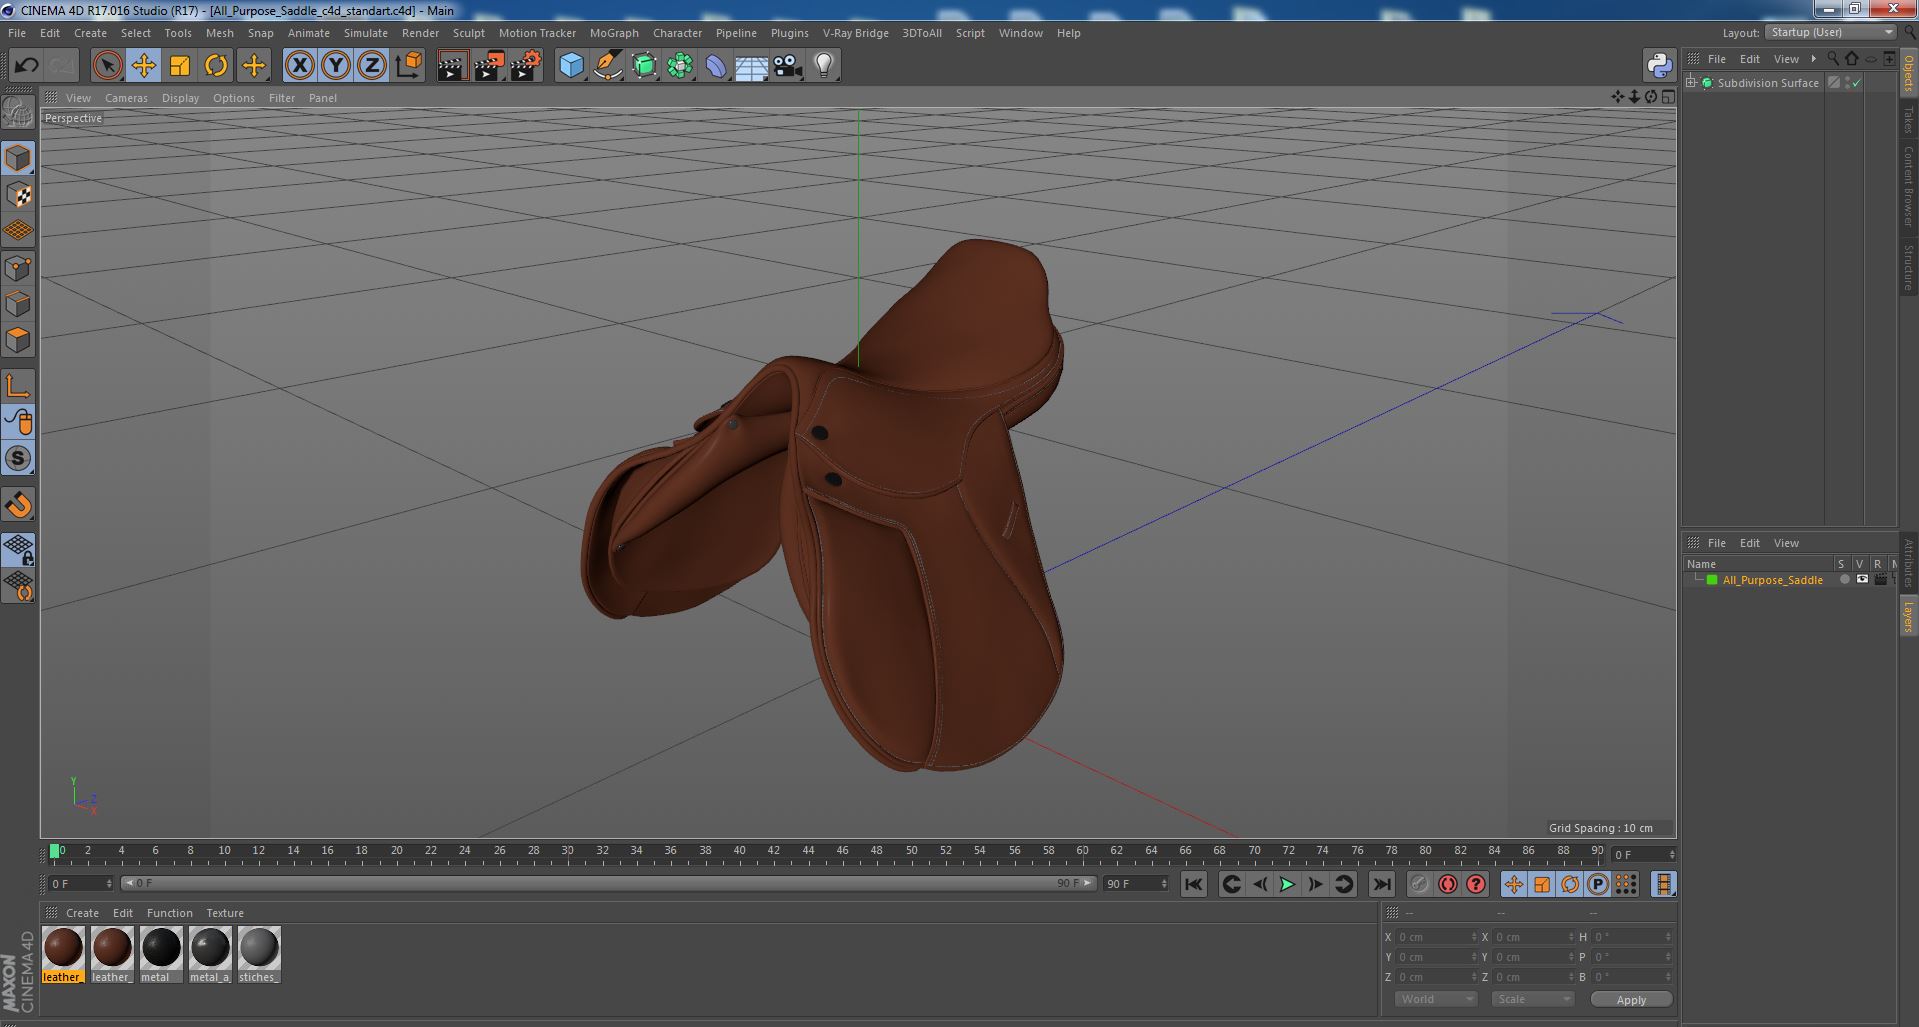Click the magnet Snap icon in left toolbar
The width and height of the screenshot is (1919, 1027).
18,505
